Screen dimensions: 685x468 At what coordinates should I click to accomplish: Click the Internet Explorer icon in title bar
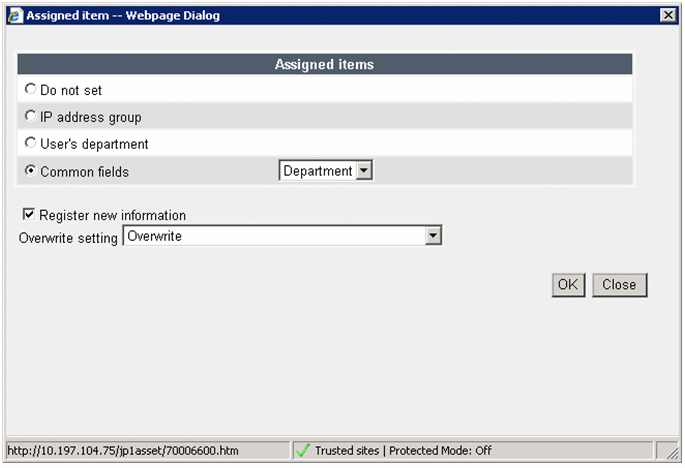point(13,15)
